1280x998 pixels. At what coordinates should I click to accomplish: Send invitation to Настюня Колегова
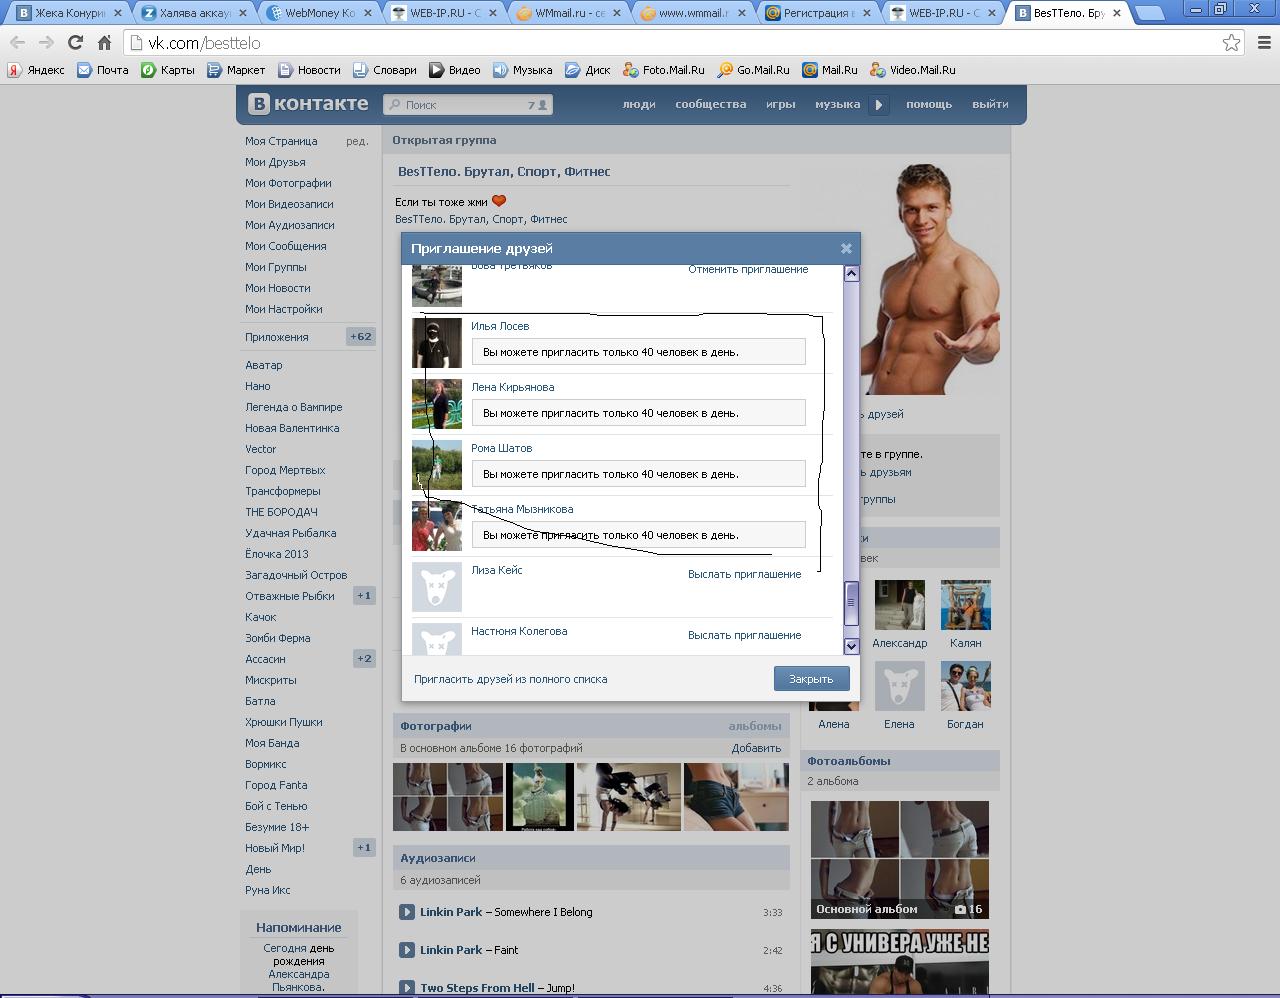point(744,635)
